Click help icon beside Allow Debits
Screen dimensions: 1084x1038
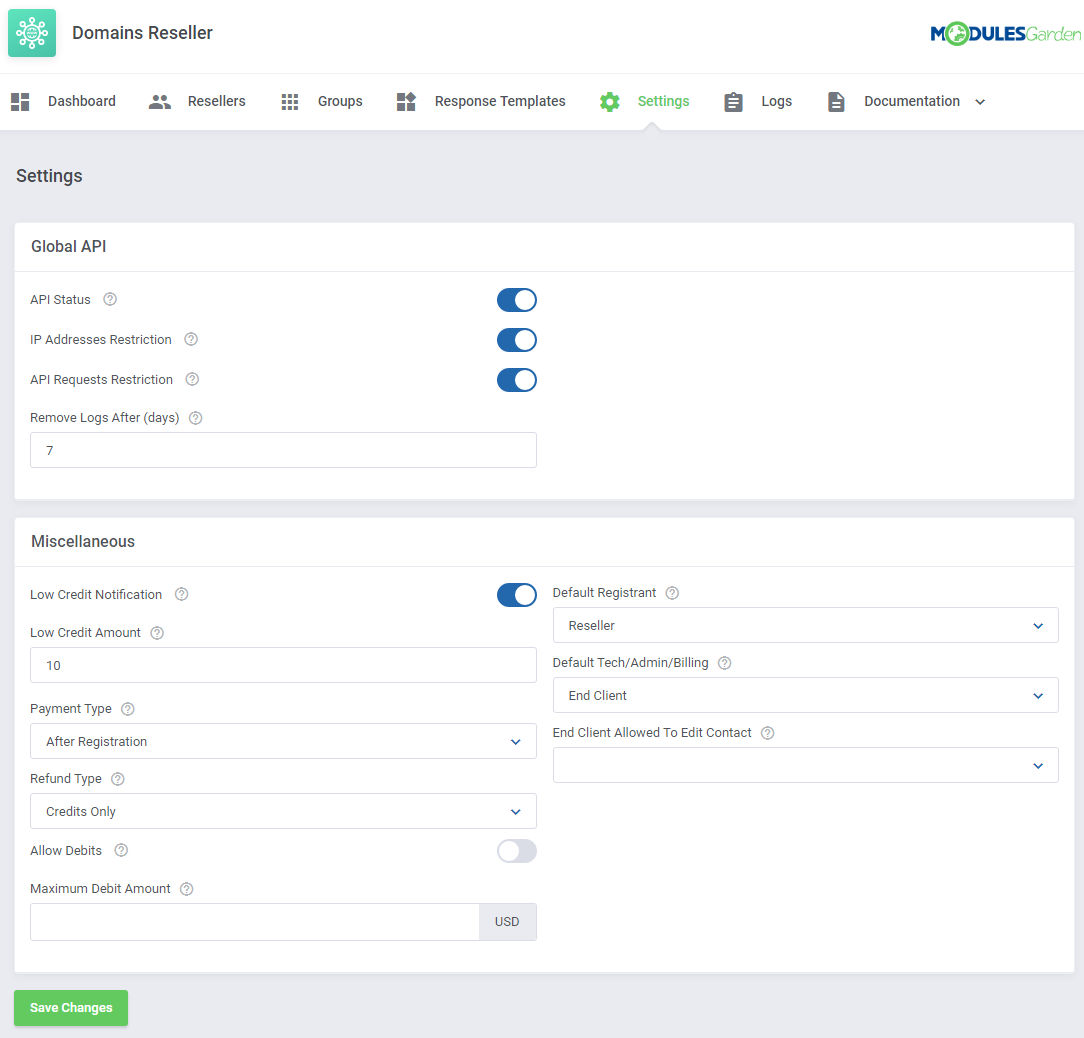tap(121, 851)
